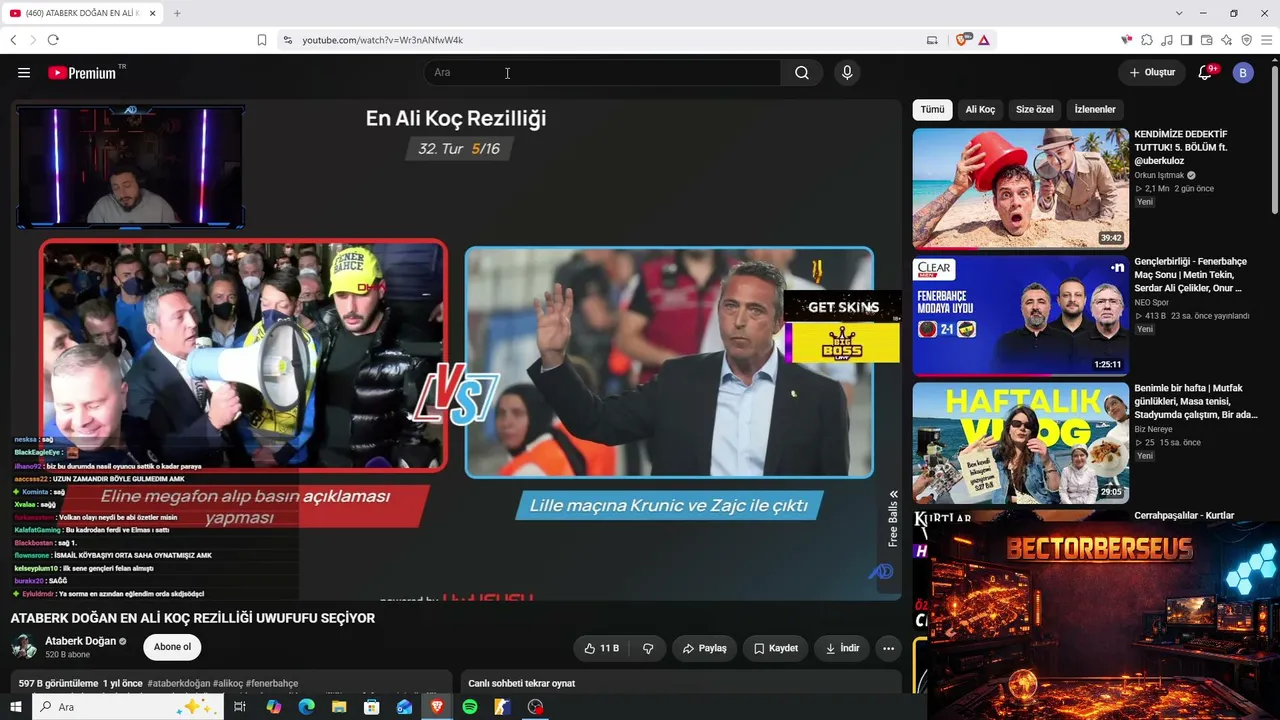Open the Haftalık Vlog video thumbnail
This screenshot has height=720, width=1280.
(1020, 443)
